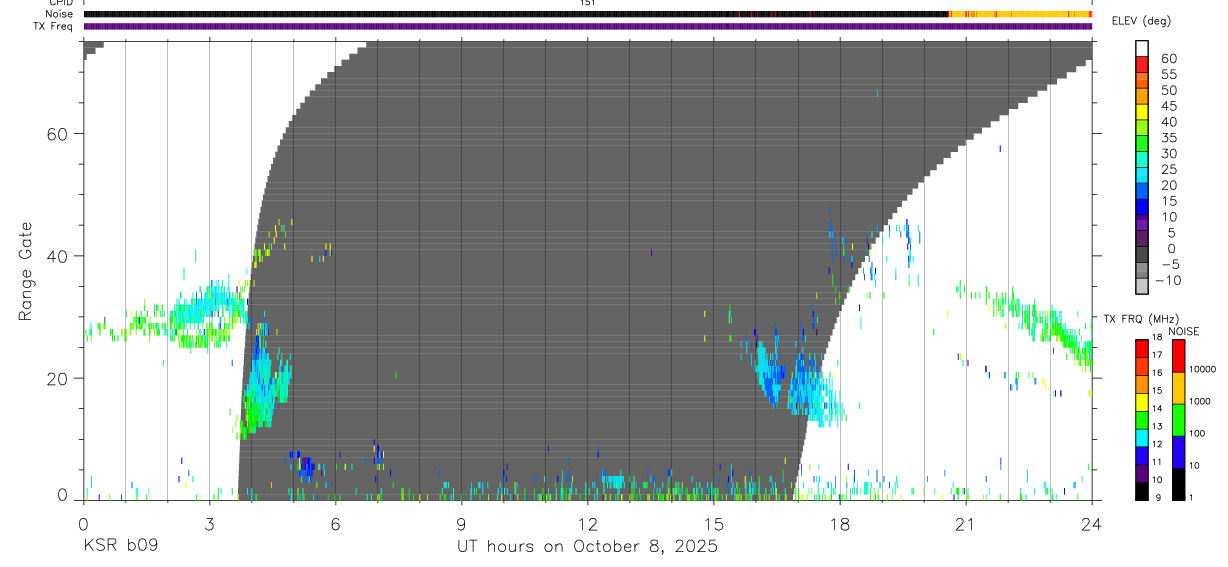Click the Range Gate axis label
This screenshot has height=567, width=1228.
coord(27,270)
